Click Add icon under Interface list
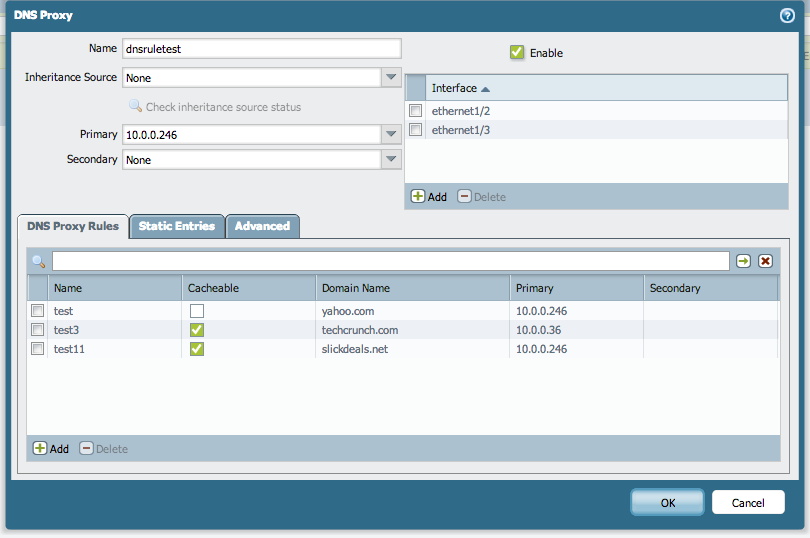The height and width of the screenshot is (538, 810). (418, 197)
